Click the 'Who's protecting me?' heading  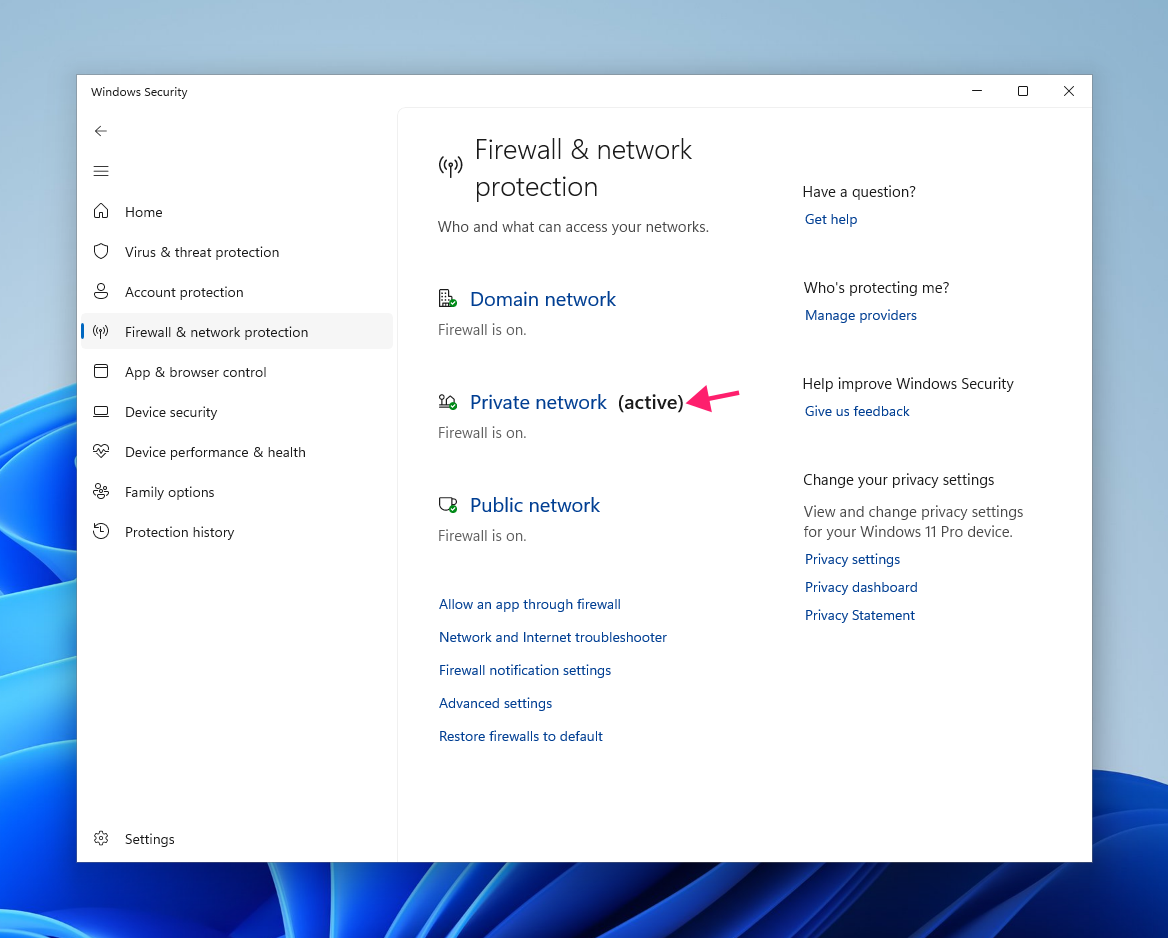pos(875,288)
